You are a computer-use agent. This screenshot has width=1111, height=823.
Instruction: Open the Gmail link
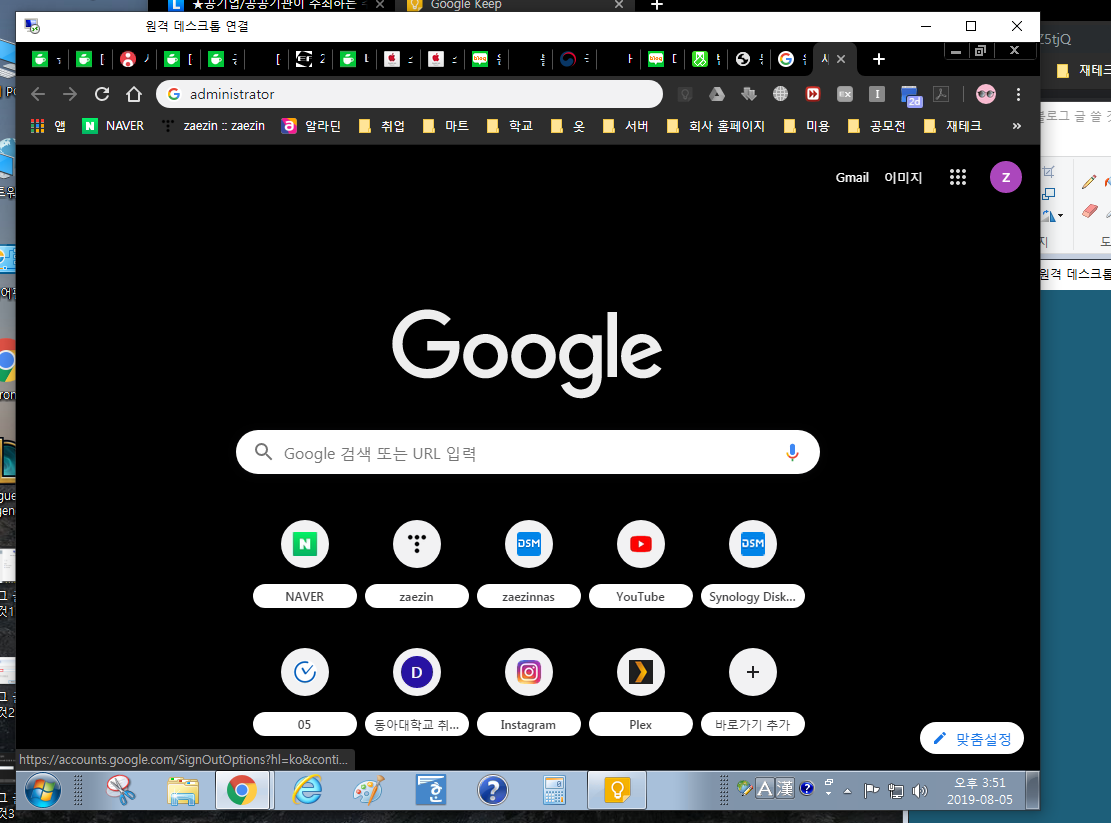click(852, 178)
